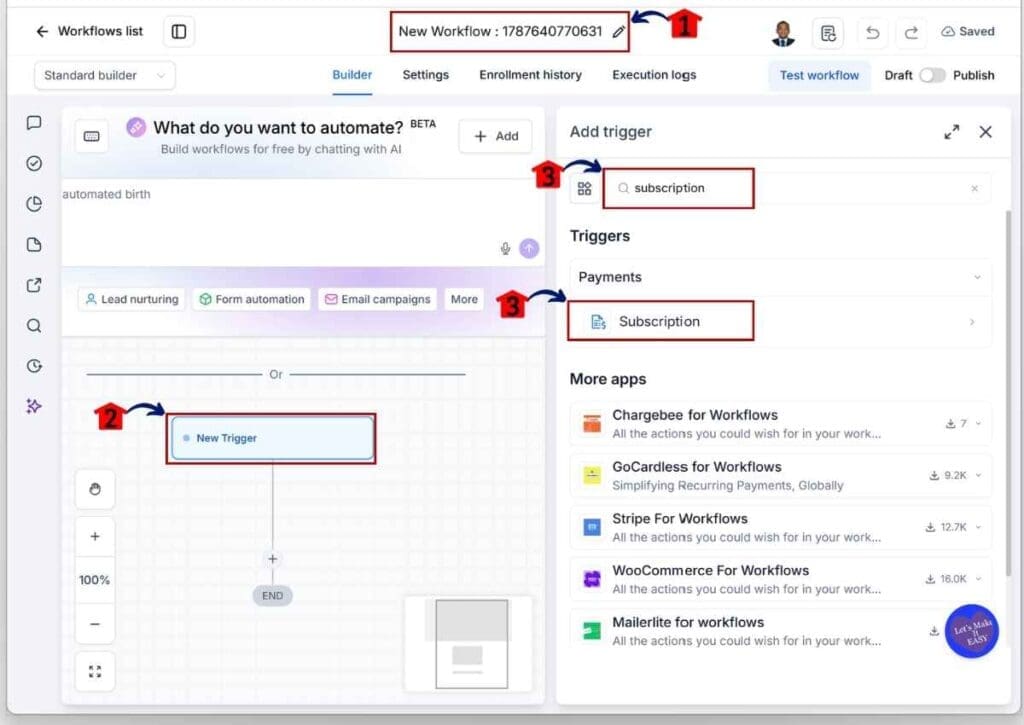This screenshot has height=725, width=1024.
Task: Collapse the Payments triggers section
Action: 780,277
